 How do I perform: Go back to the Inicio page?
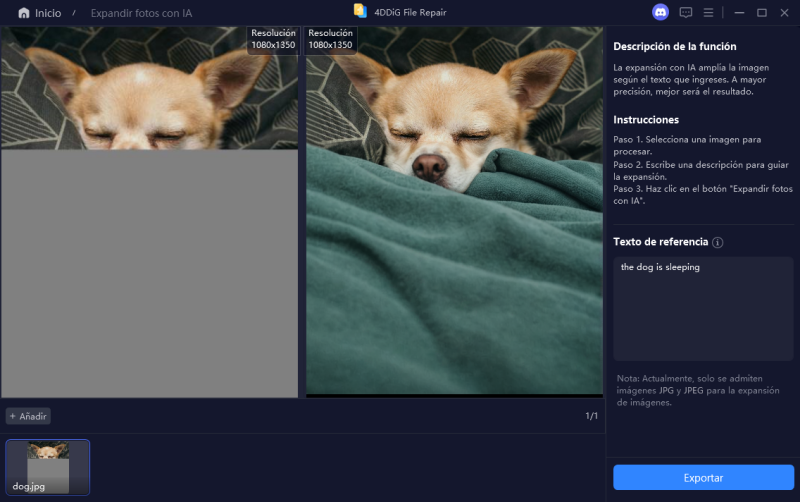pyautogui.click(x=48, y=13)
